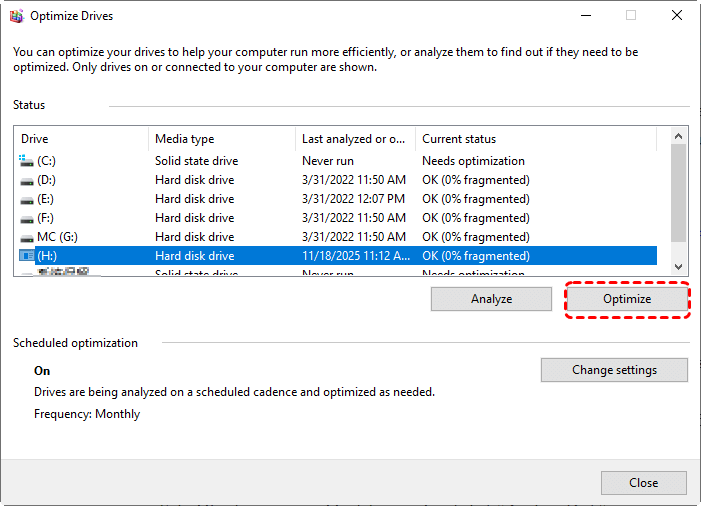Click the MC (G:) drive icon

click(x=26, y=237)
